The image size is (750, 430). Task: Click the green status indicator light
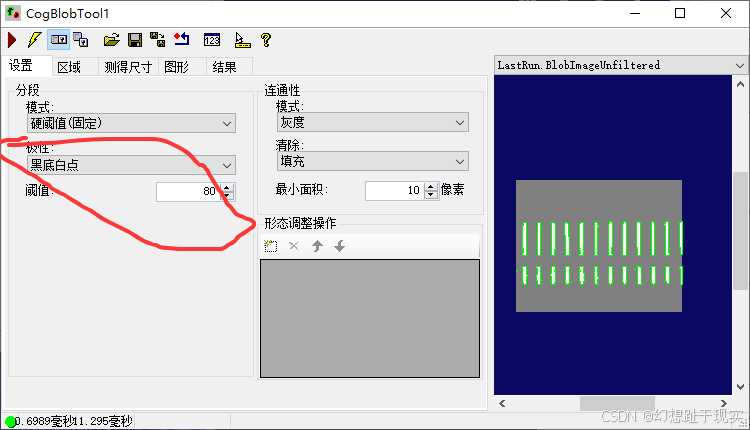pos(10,422)
